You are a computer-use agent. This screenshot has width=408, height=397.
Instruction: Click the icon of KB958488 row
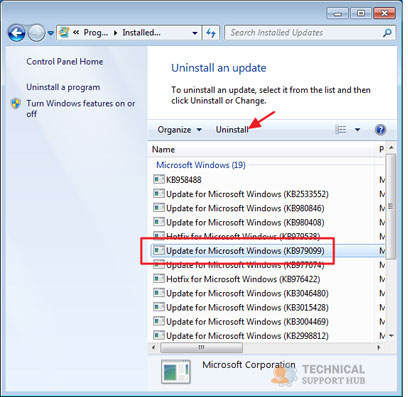tap(159, 179)
